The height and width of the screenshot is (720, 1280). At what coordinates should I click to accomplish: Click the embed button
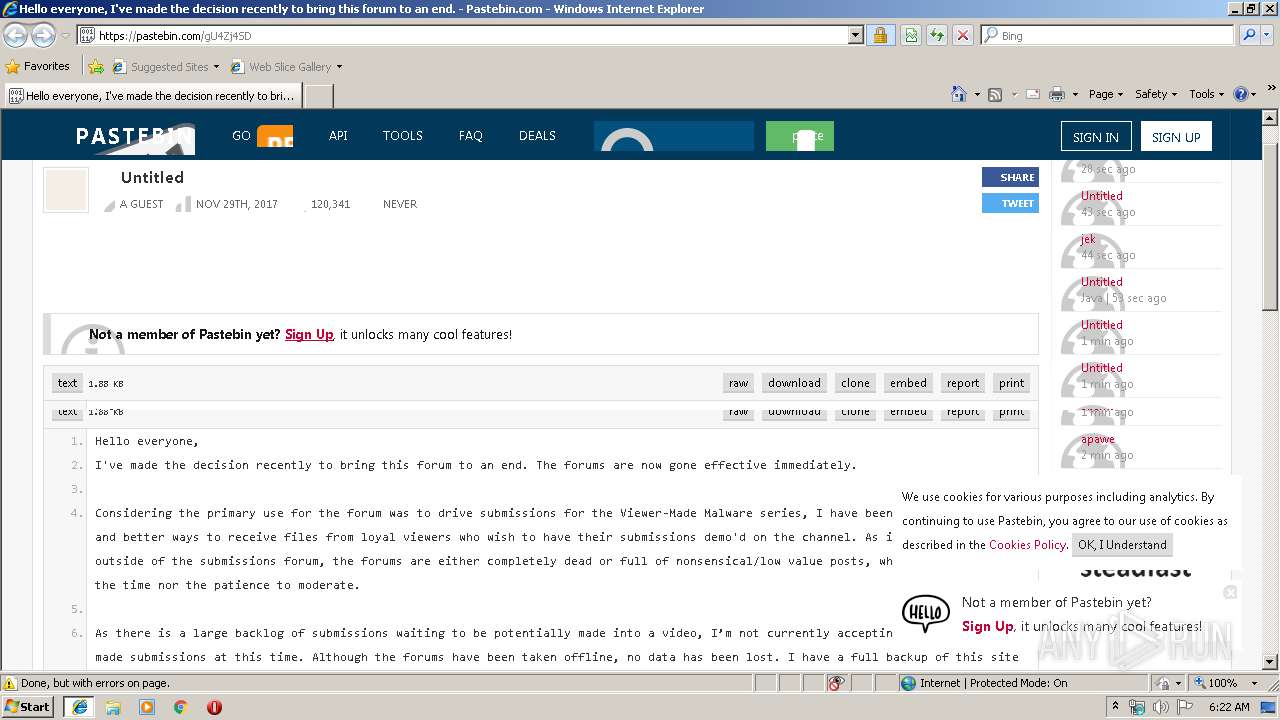(908, 383)
